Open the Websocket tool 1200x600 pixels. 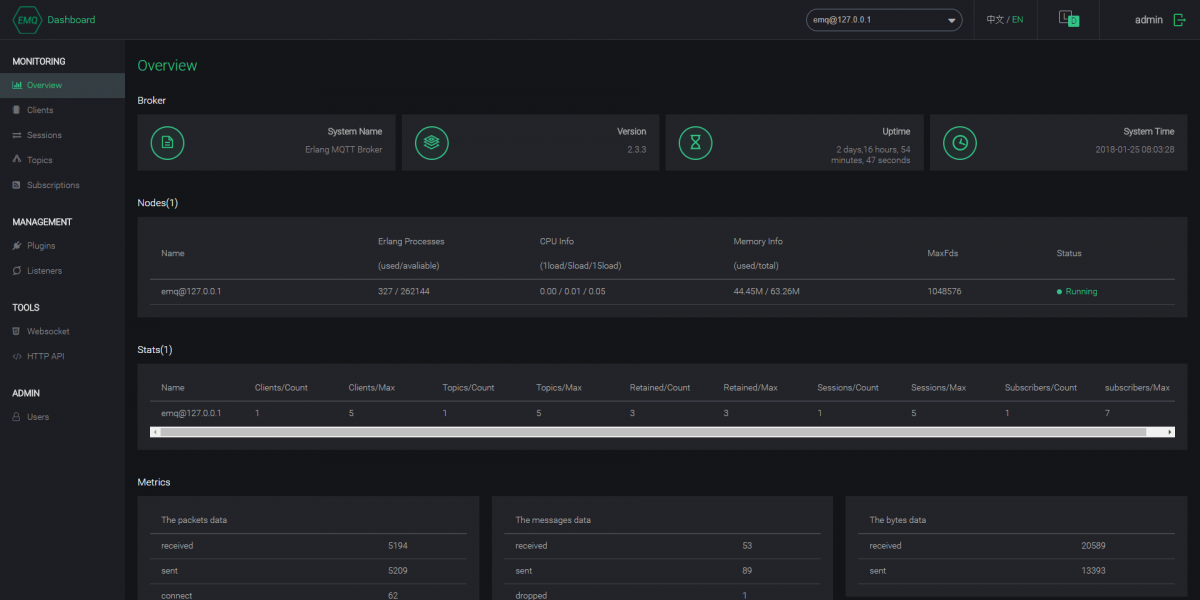pyautogui.click(x=48, y=331)
